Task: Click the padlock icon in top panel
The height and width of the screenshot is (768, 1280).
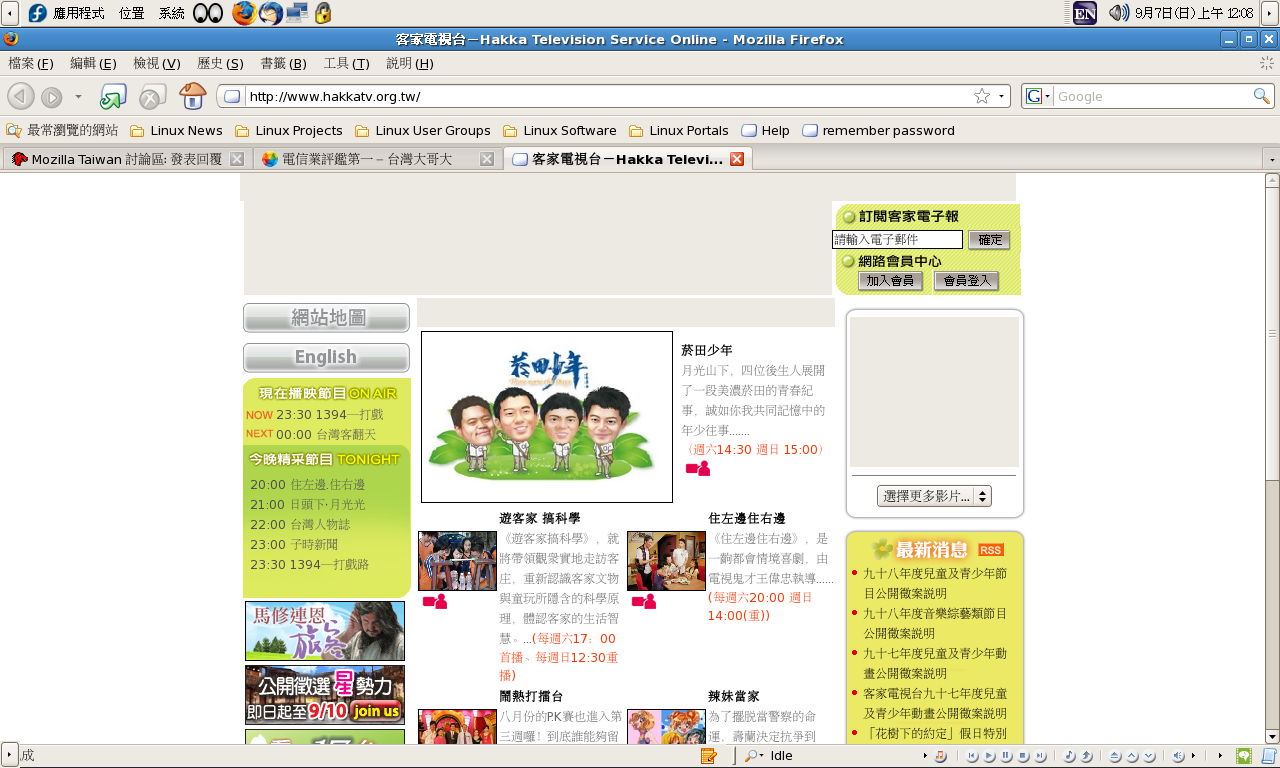Action: pyautogui.click(x=322, y=13)
